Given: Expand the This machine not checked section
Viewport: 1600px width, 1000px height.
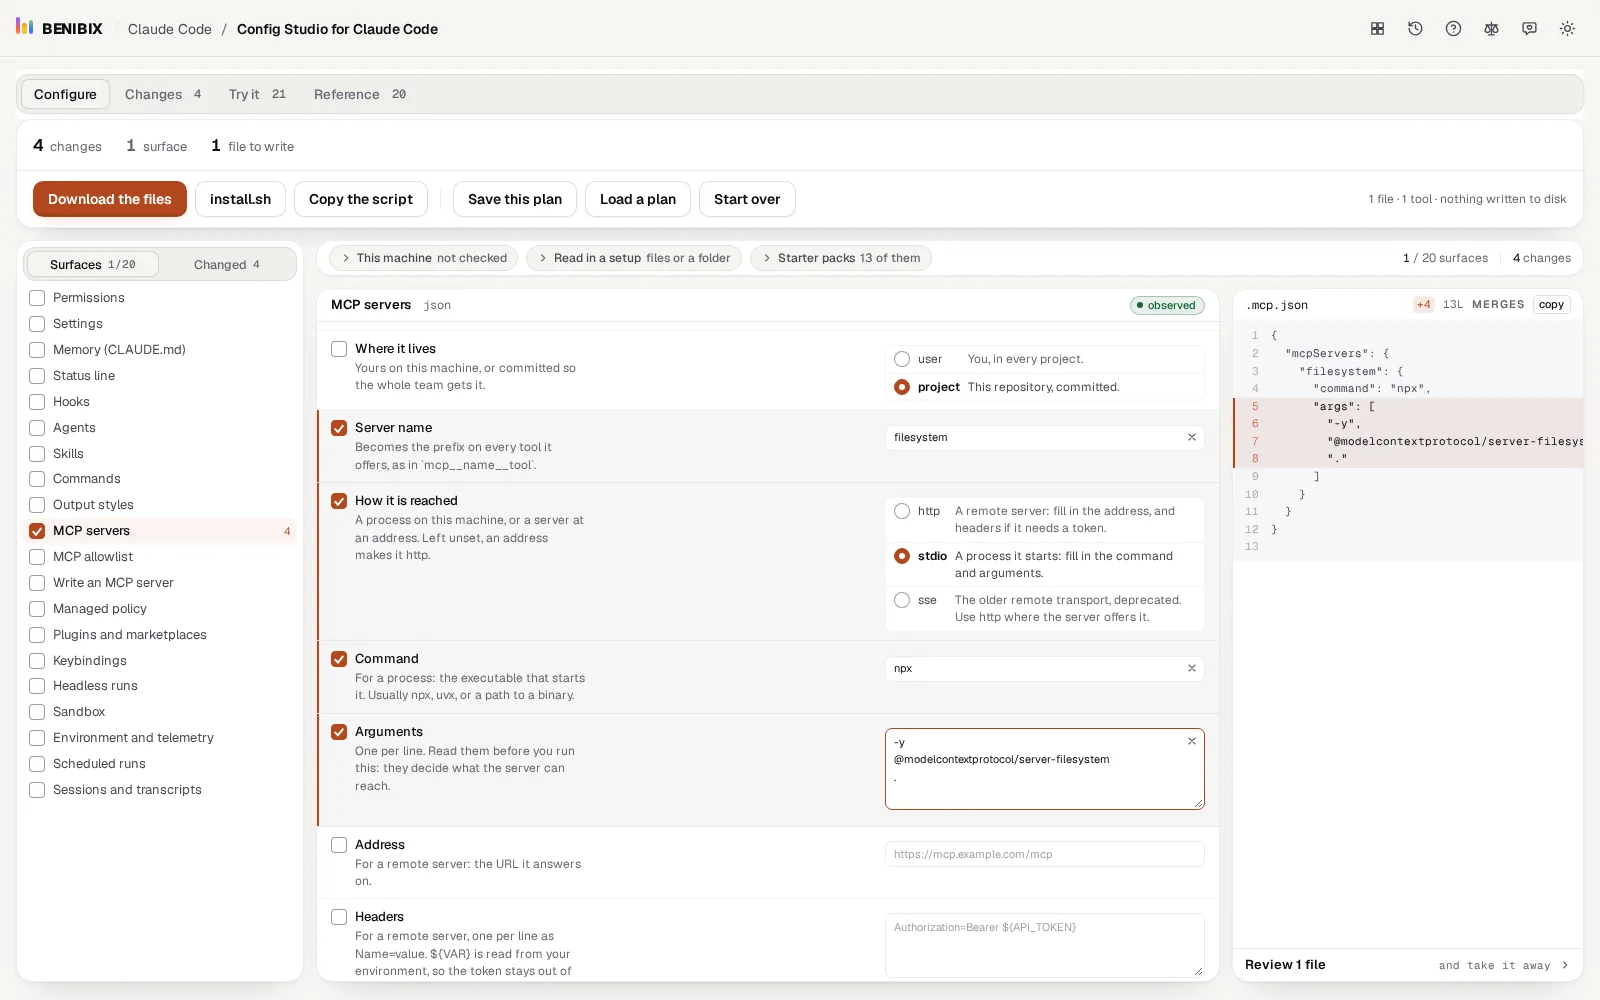Looking at the screenshot, I should 424,258.
